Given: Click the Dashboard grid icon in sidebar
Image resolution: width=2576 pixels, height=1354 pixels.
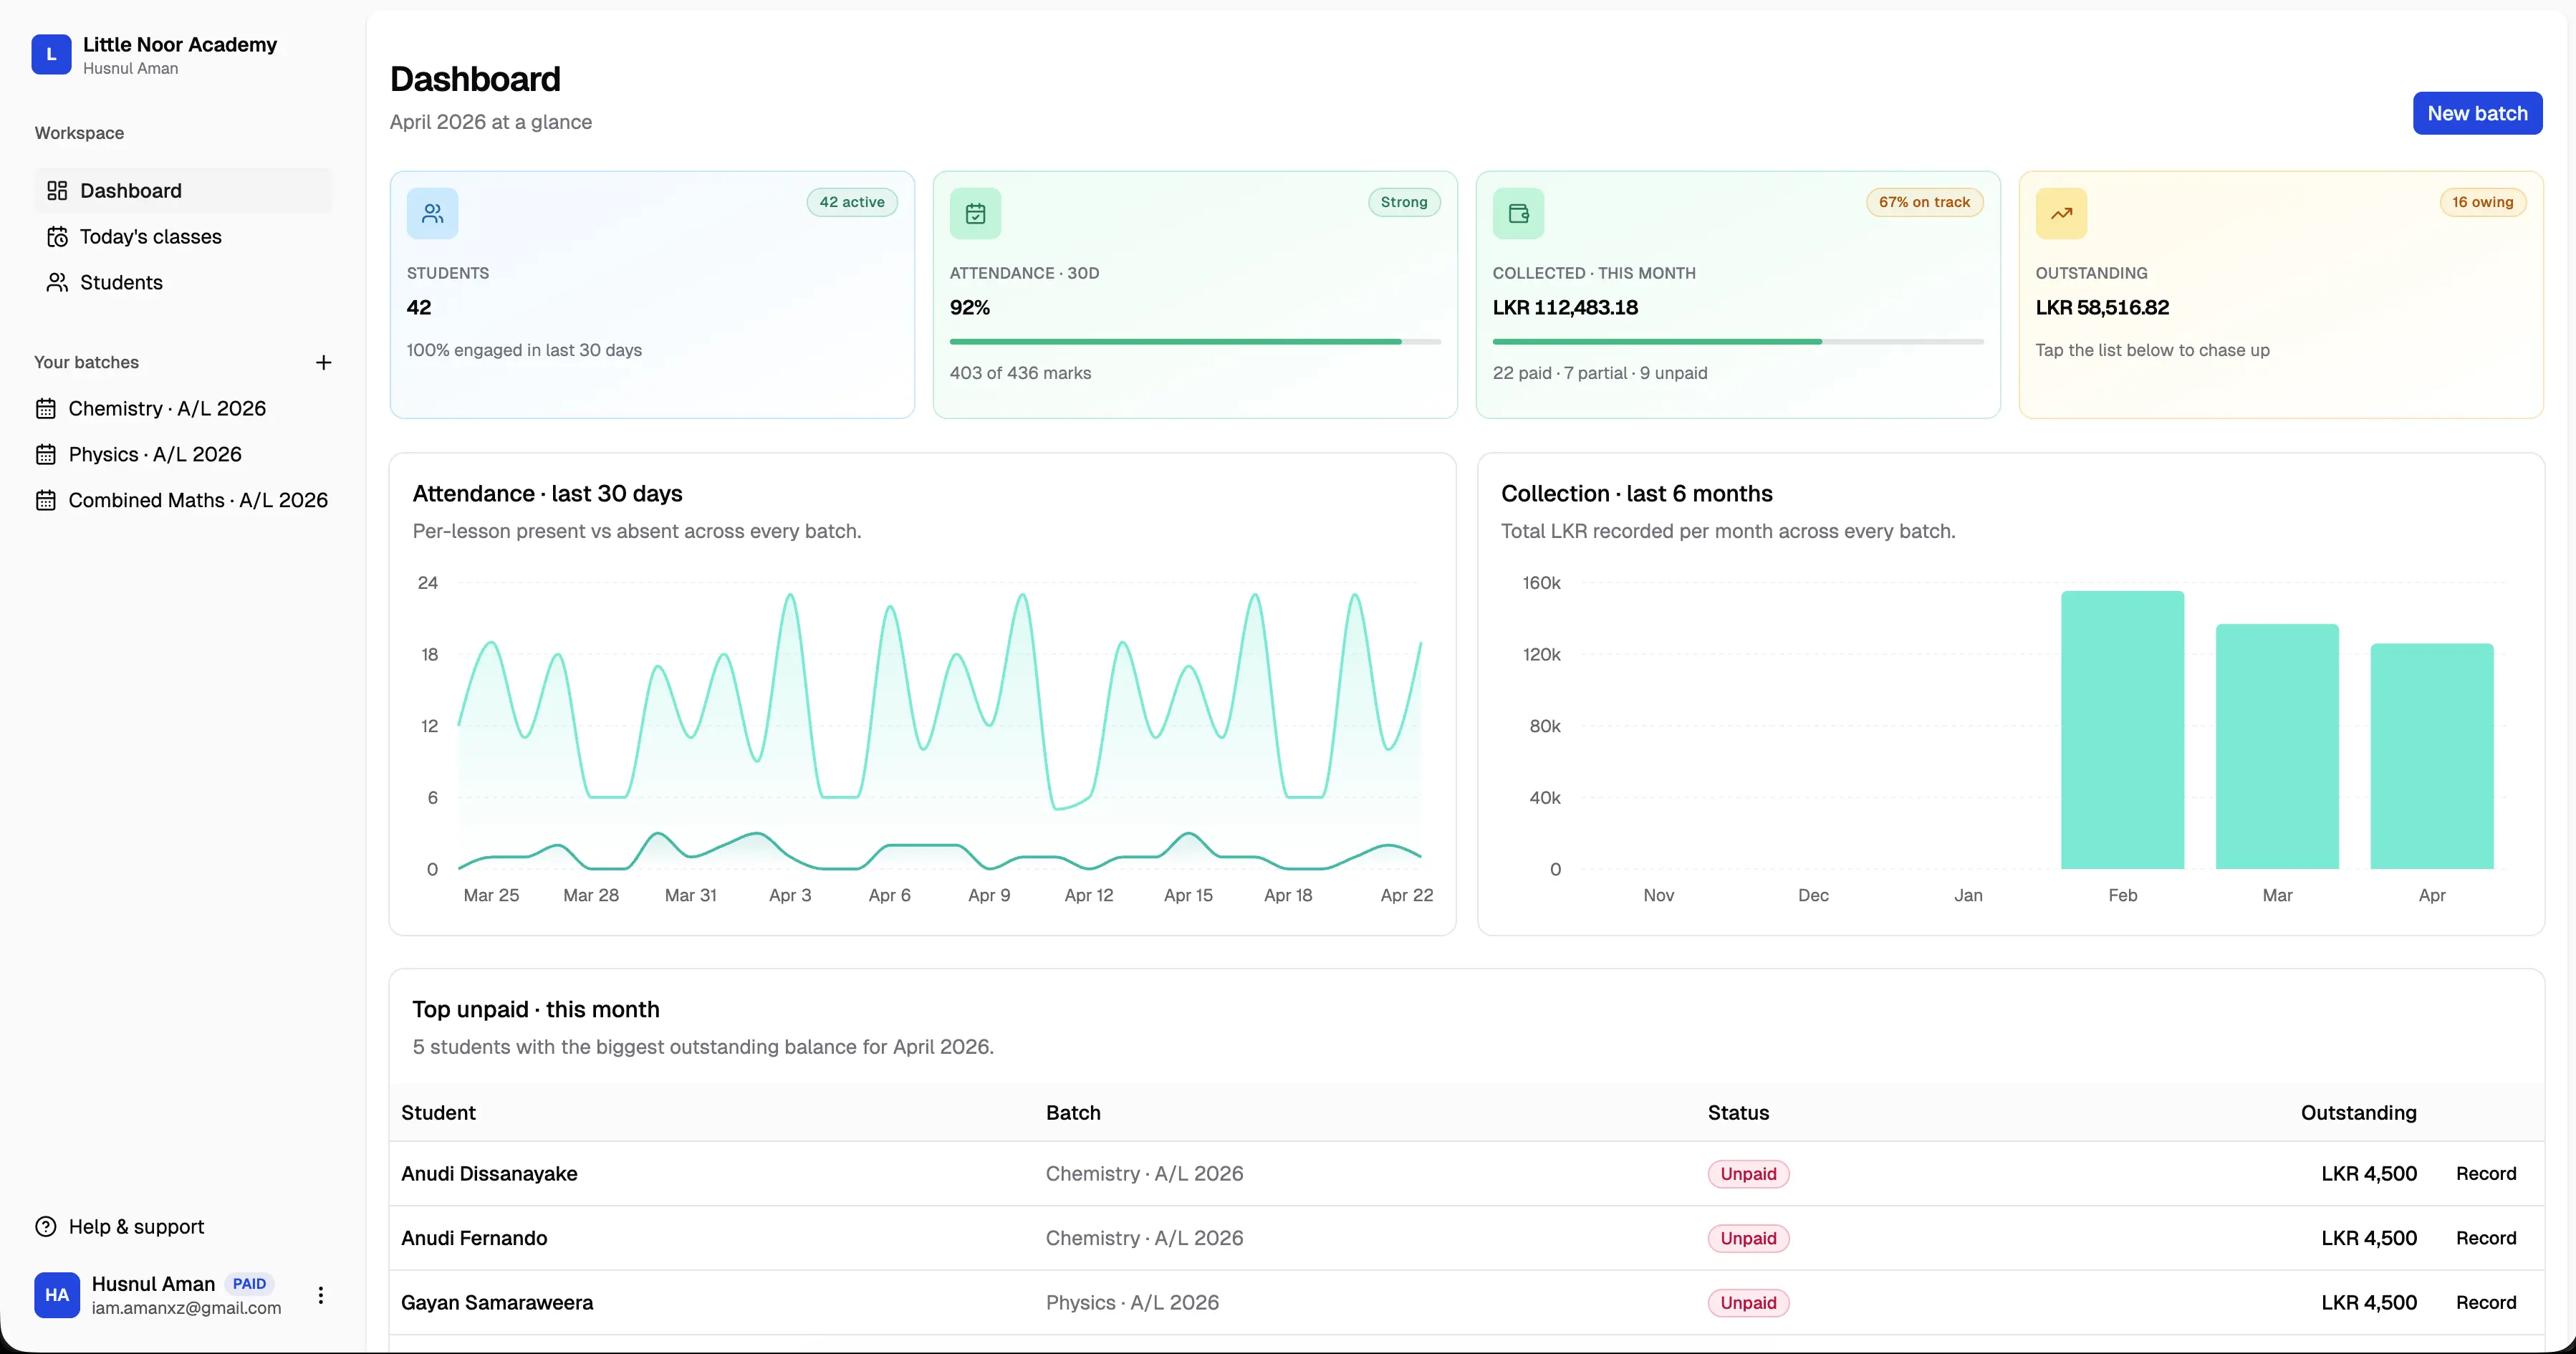Looking at the screenshot, I should 57,191.
